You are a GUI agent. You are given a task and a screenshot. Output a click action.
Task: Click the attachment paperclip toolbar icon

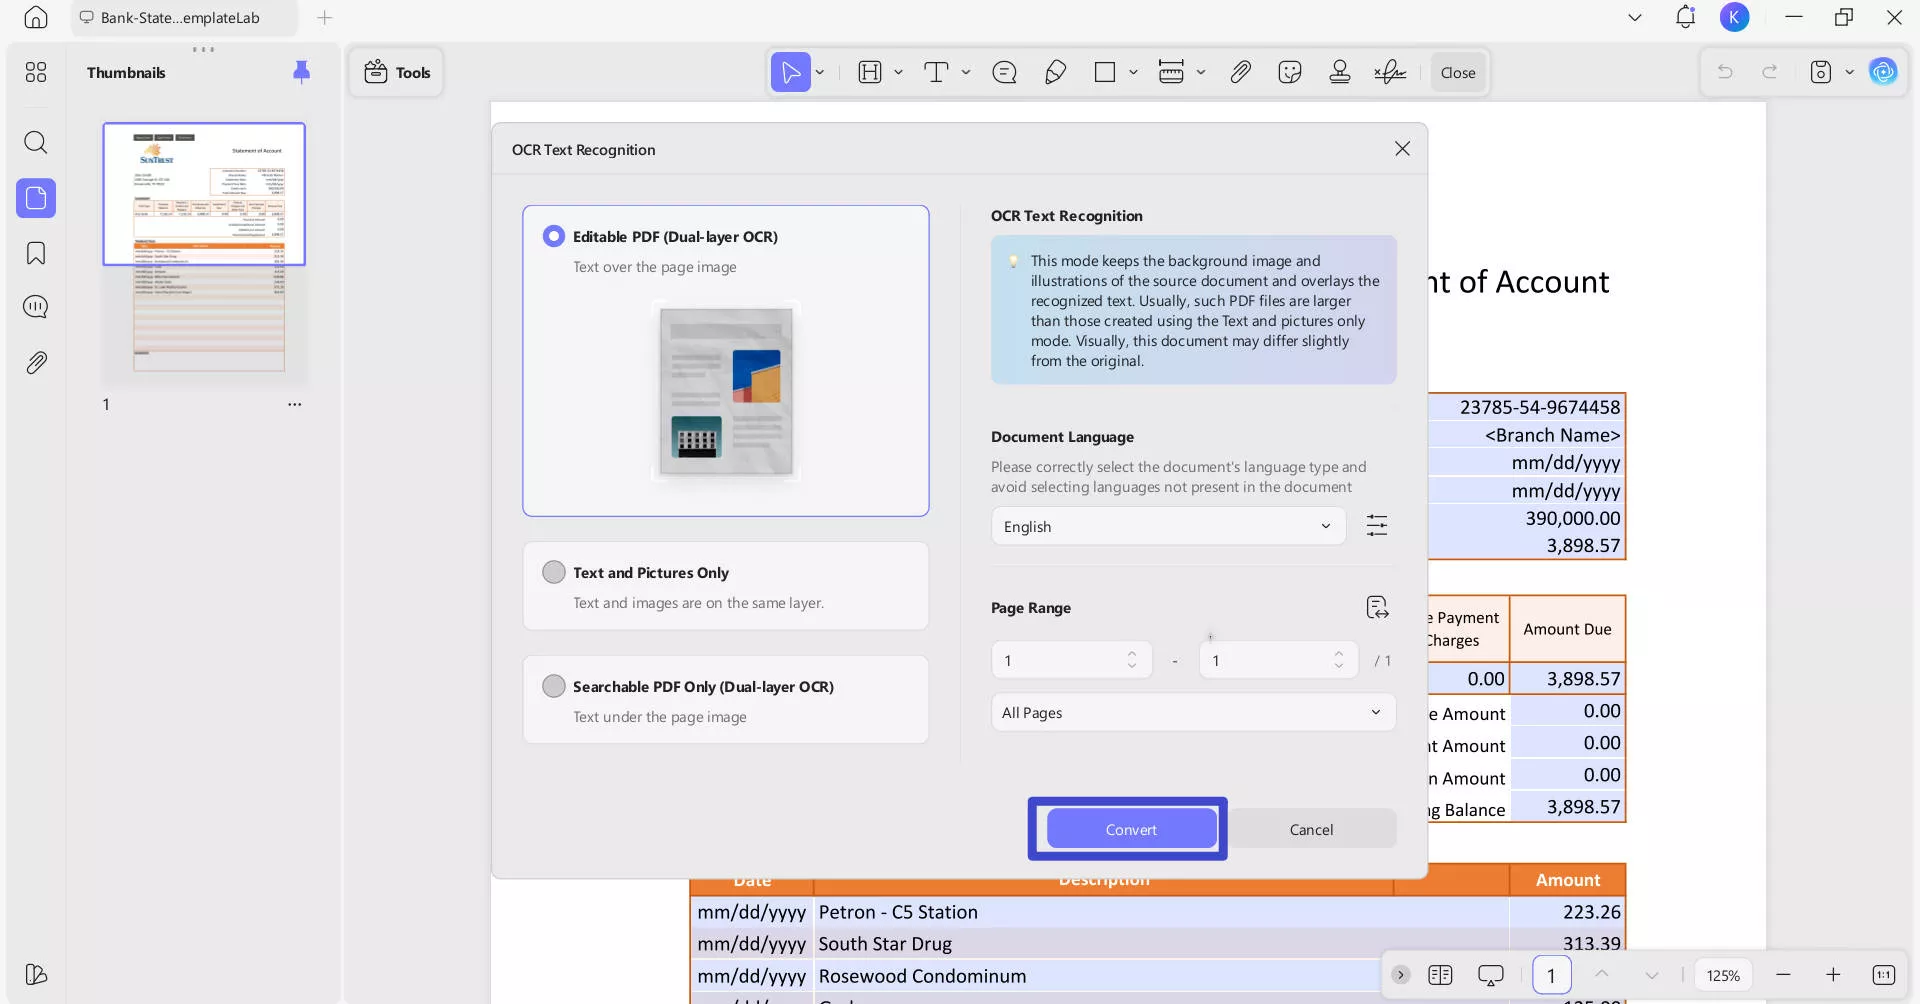tap(1240, 72)
